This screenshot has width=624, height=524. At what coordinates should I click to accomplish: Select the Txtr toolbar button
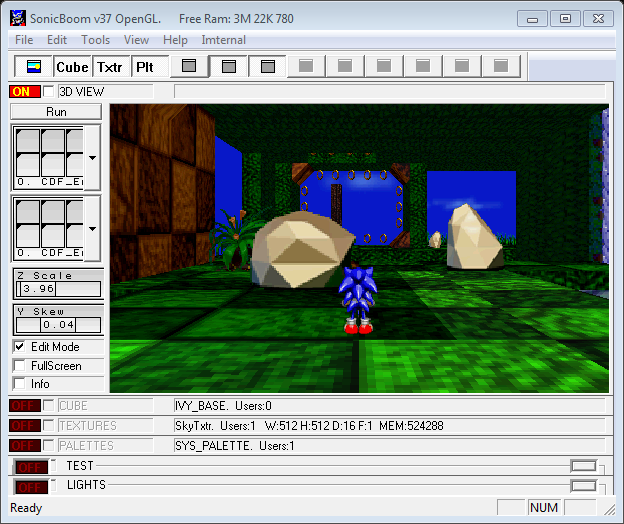(x=110, y=67)
